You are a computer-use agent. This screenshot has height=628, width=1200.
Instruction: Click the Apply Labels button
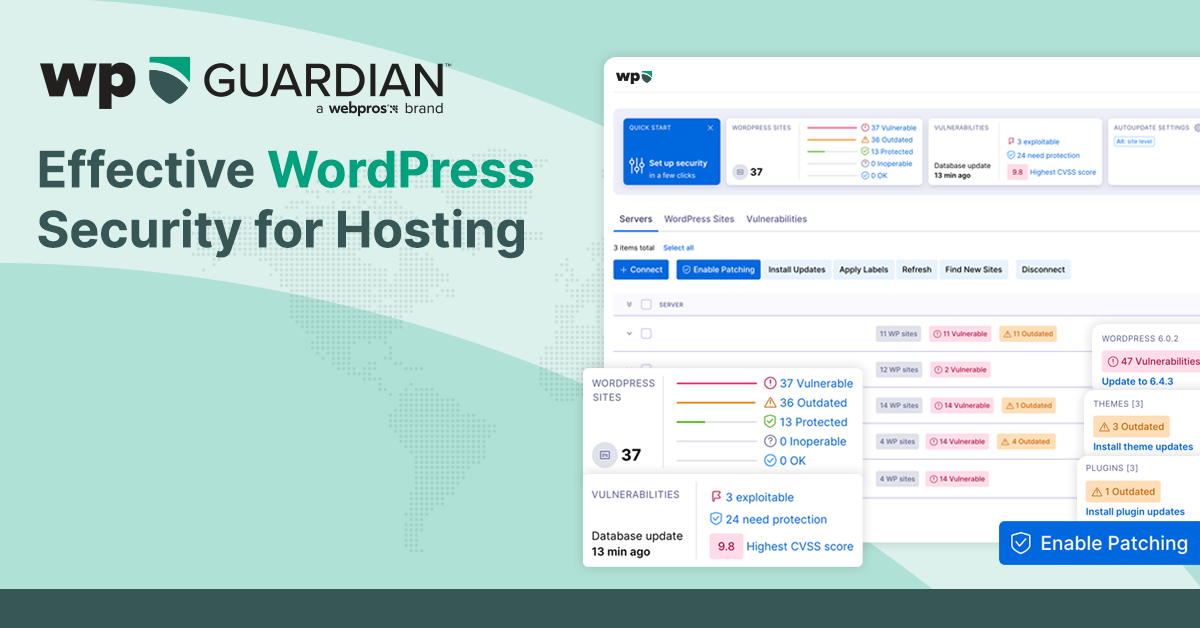[864, 270]
